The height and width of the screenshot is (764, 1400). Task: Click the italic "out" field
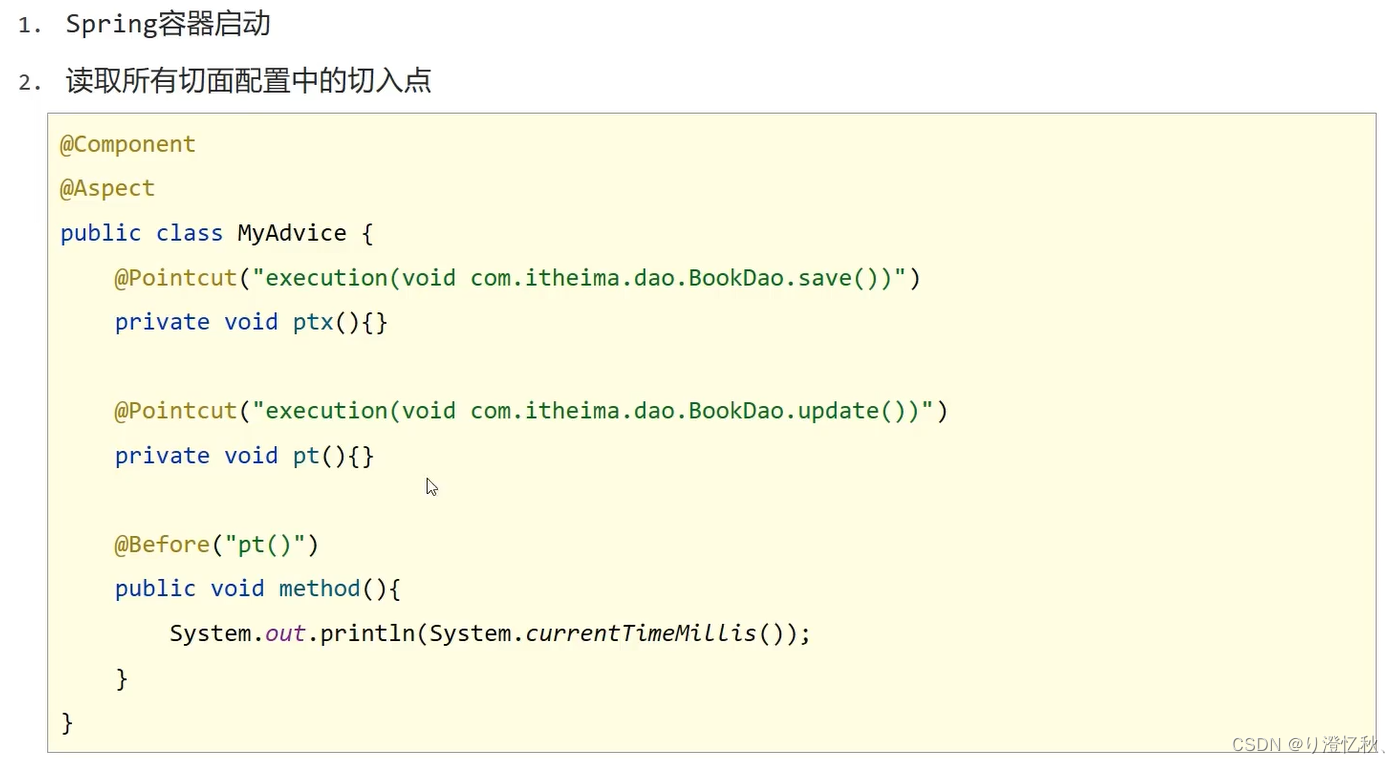pyautogui.click(x=285, y=633)
